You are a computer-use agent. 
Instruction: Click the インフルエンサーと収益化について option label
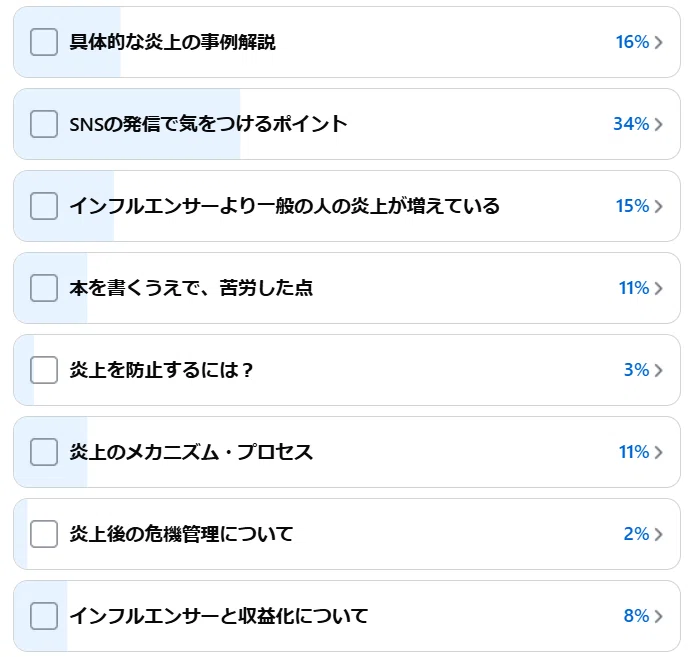[219, 616]
